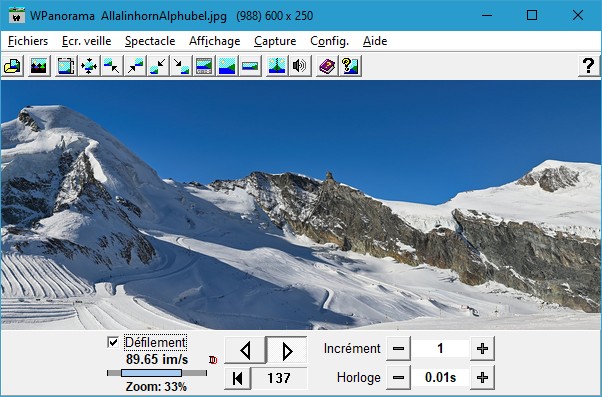This screenshot has width=602, height=397.
Task: Open the Capture menu
Action: [275, 41]
